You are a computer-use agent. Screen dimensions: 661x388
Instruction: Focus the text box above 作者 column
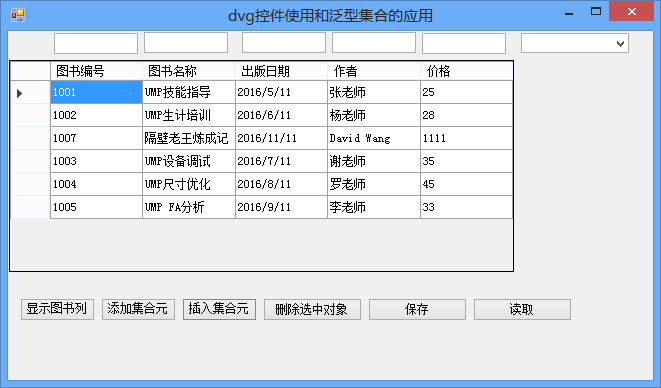point(374,43)
